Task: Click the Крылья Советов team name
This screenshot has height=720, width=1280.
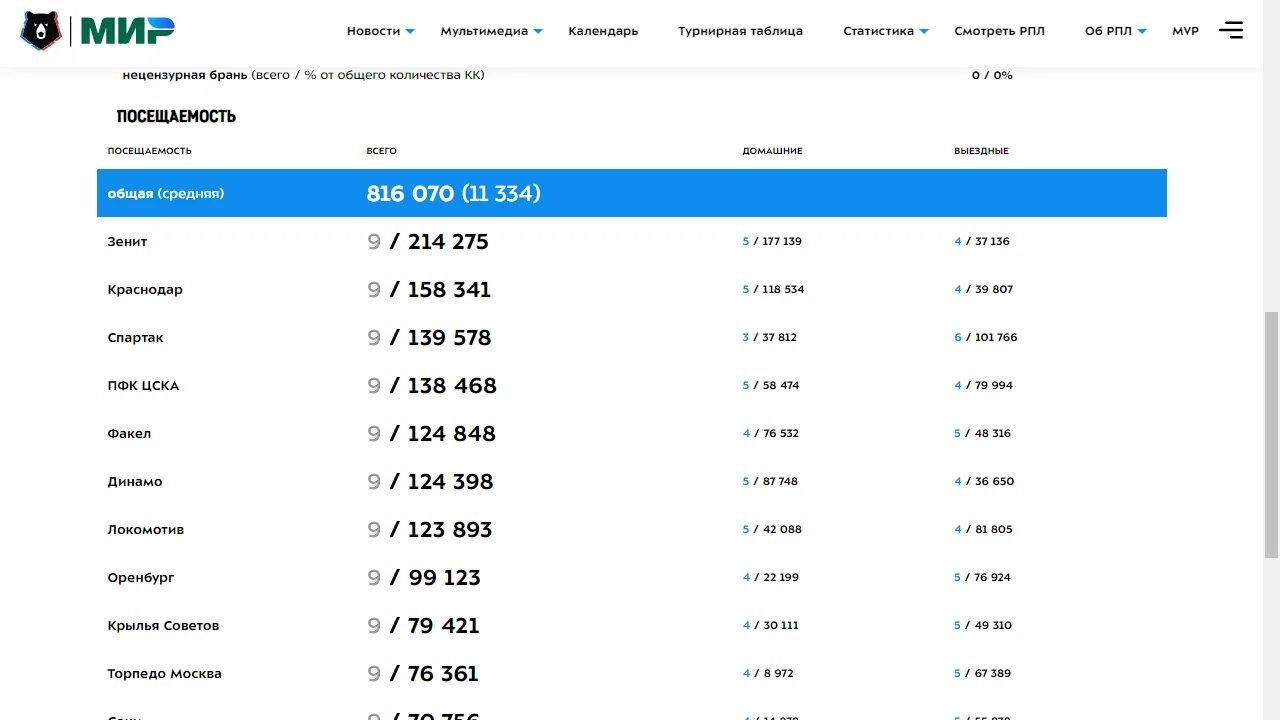Action: 163,625
